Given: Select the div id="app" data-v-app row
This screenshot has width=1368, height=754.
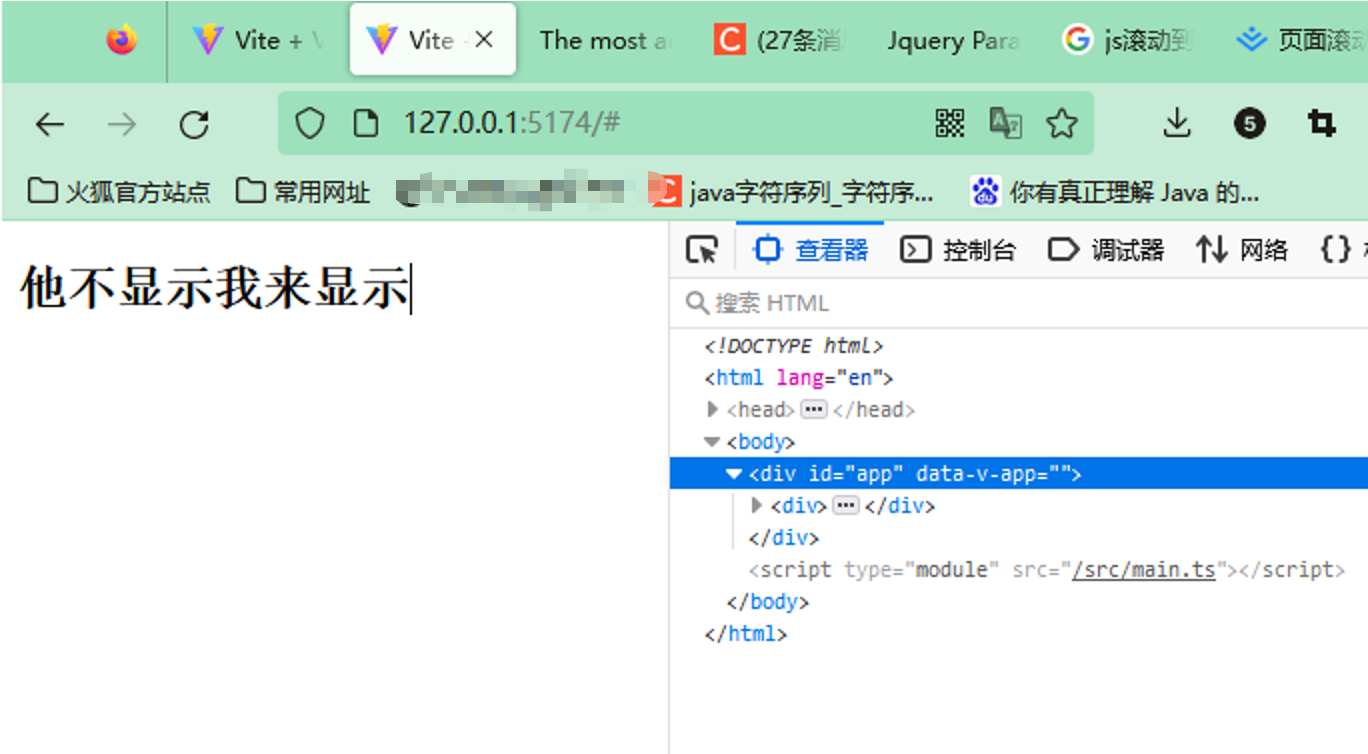Looking at the screenshot, I should [x=1019, y=474].
